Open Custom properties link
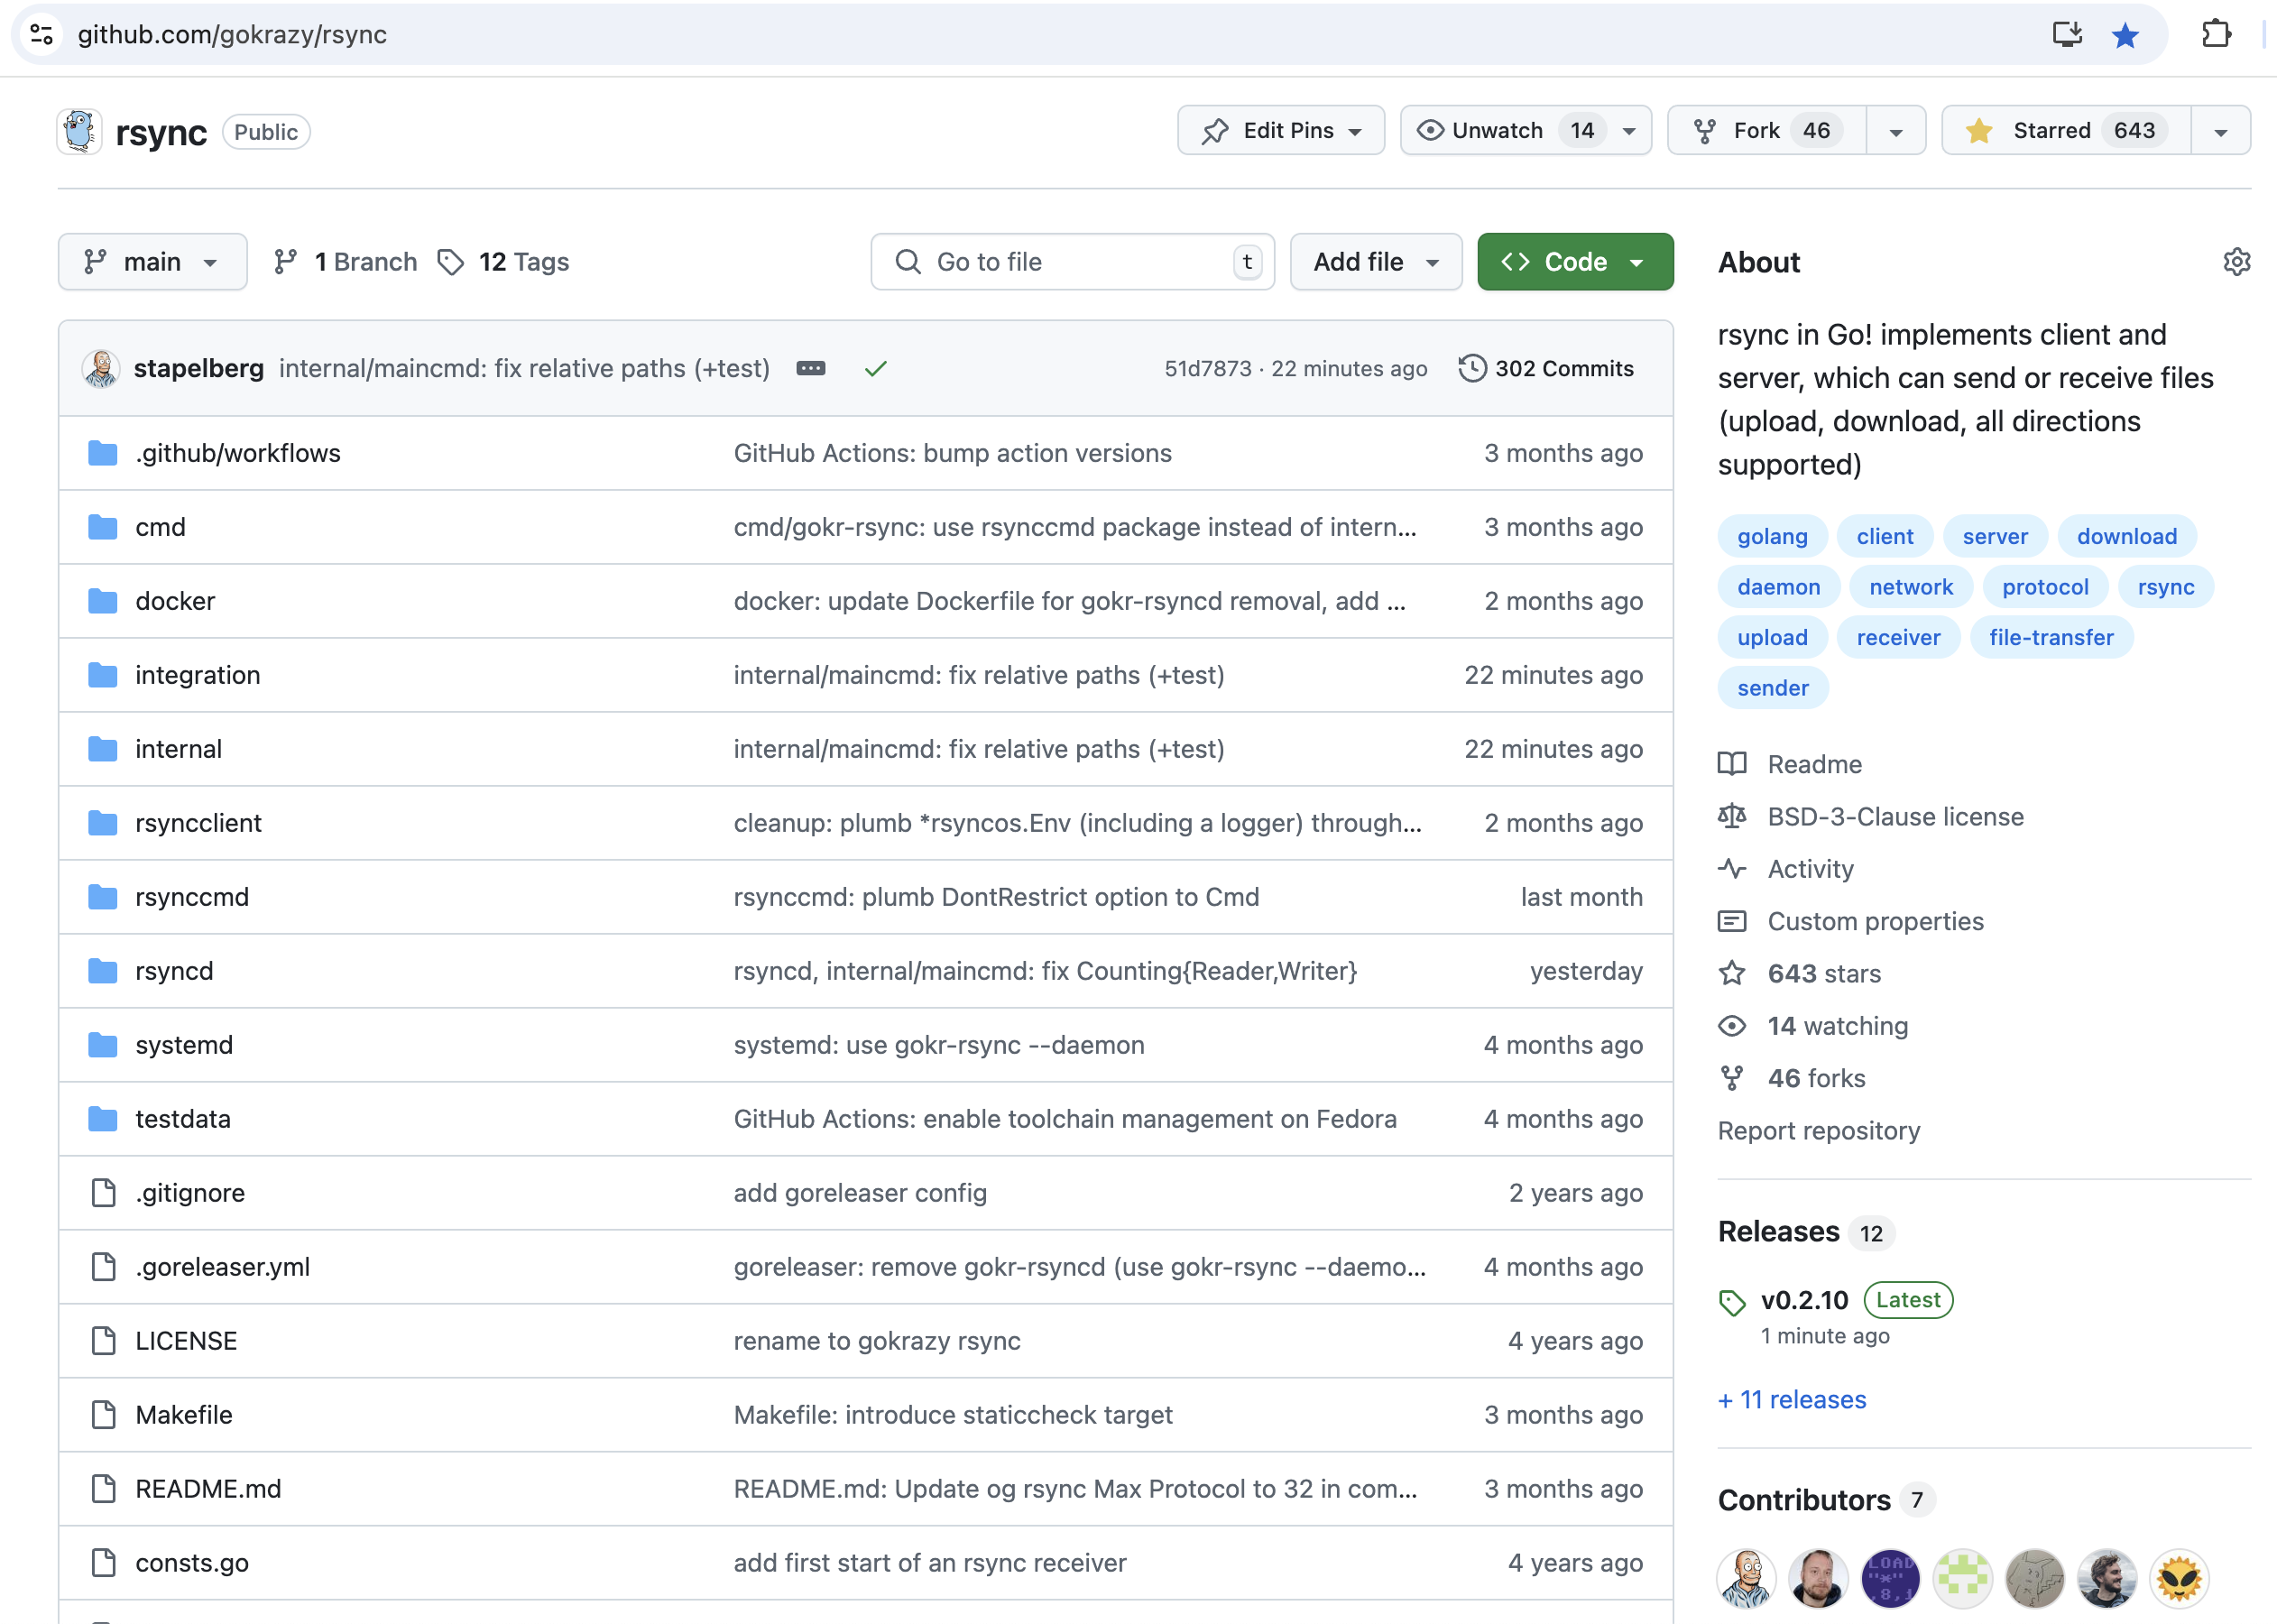Screen dimensions: 2277x1624 point(1851,921)
